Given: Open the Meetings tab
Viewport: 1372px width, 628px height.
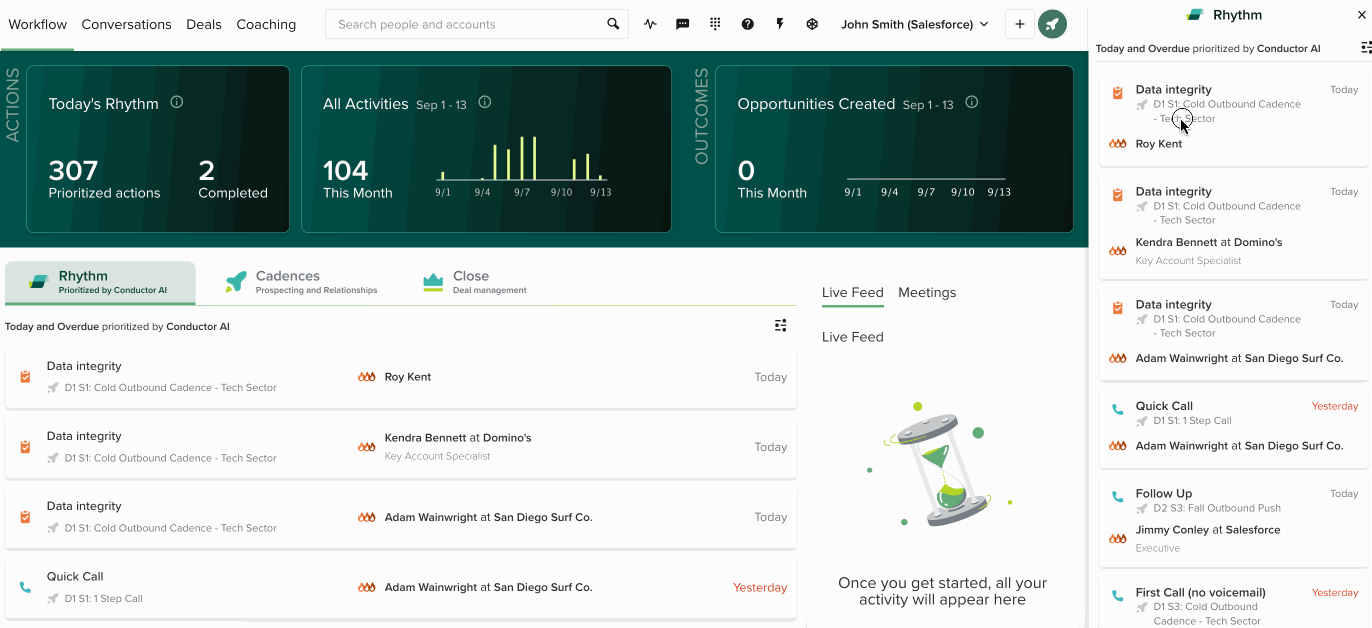Looking at the screenshot, I should (926, 292).
